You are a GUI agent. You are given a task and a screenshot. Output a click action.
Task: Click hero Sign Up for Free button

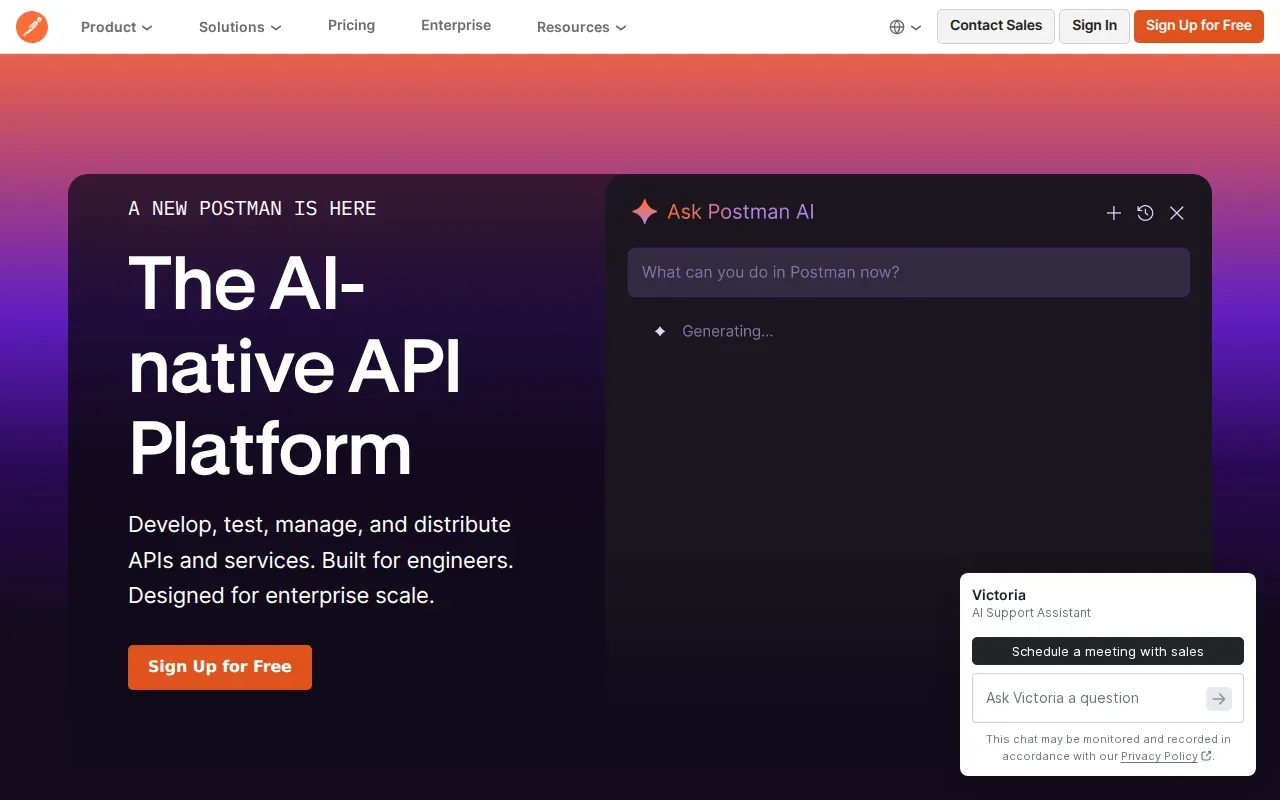tap(220, 667)
